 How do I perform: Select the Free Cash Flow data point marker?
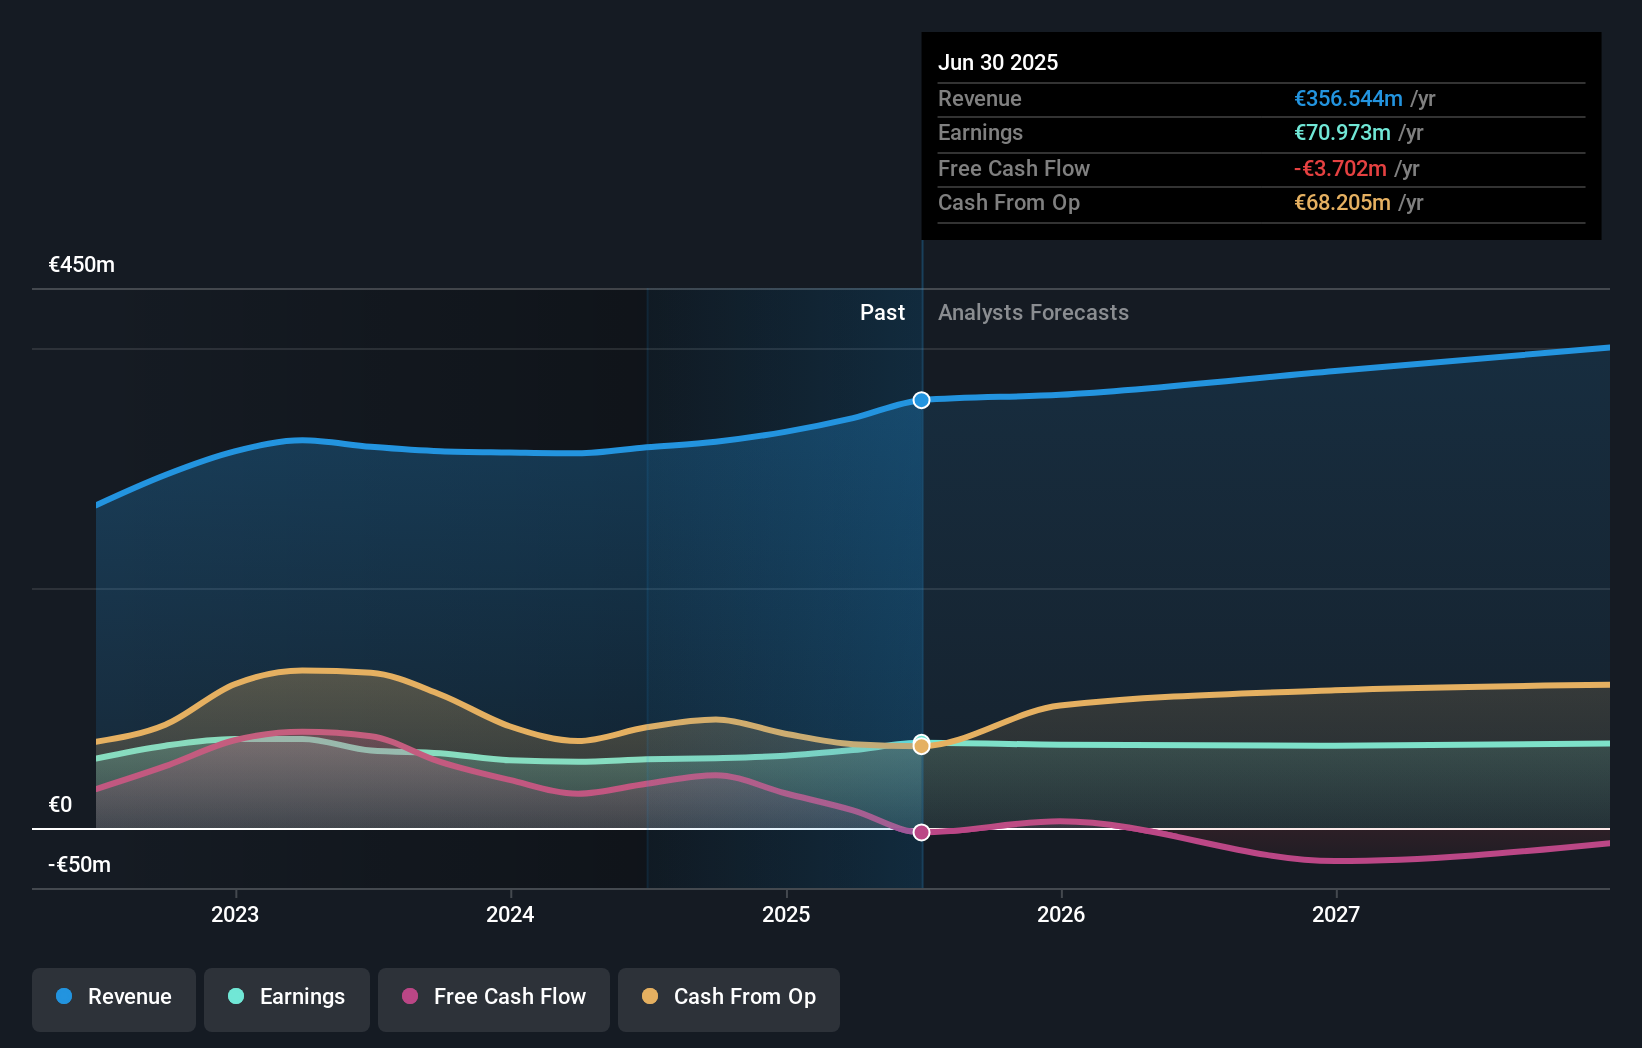(x=920, y=831)
